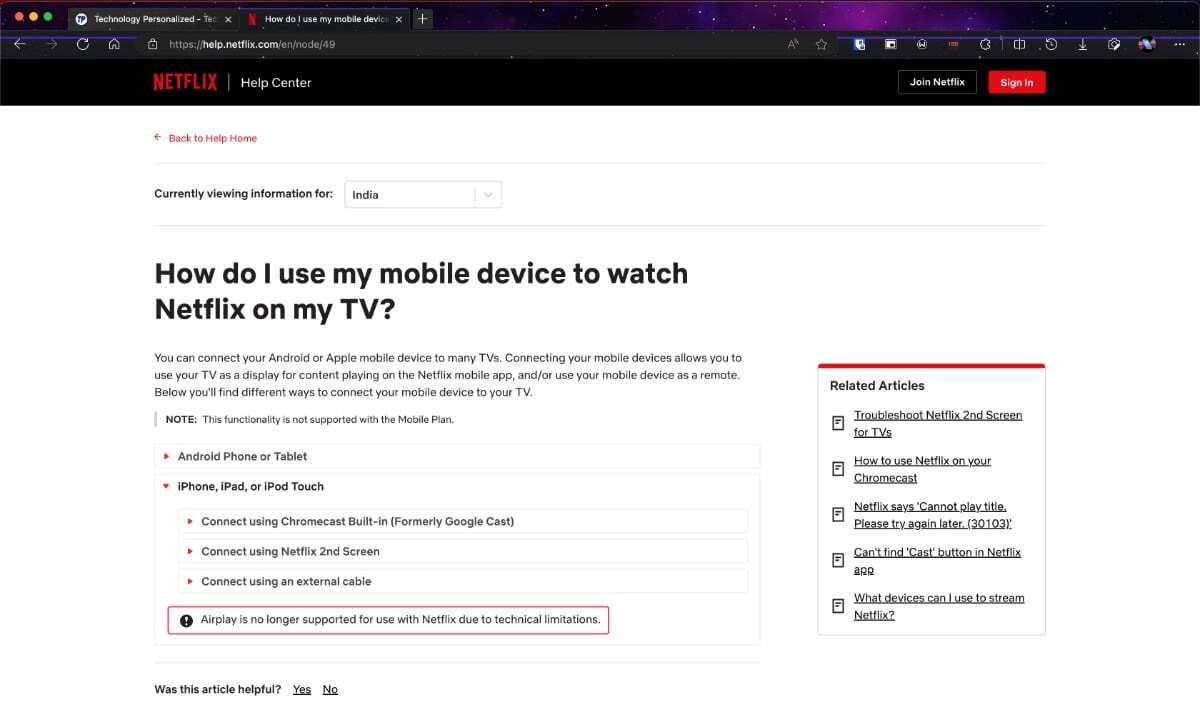The width and height of the screenshot is (1200, 717).
Task: Click the address bar URL field
Action: [460, 44]
